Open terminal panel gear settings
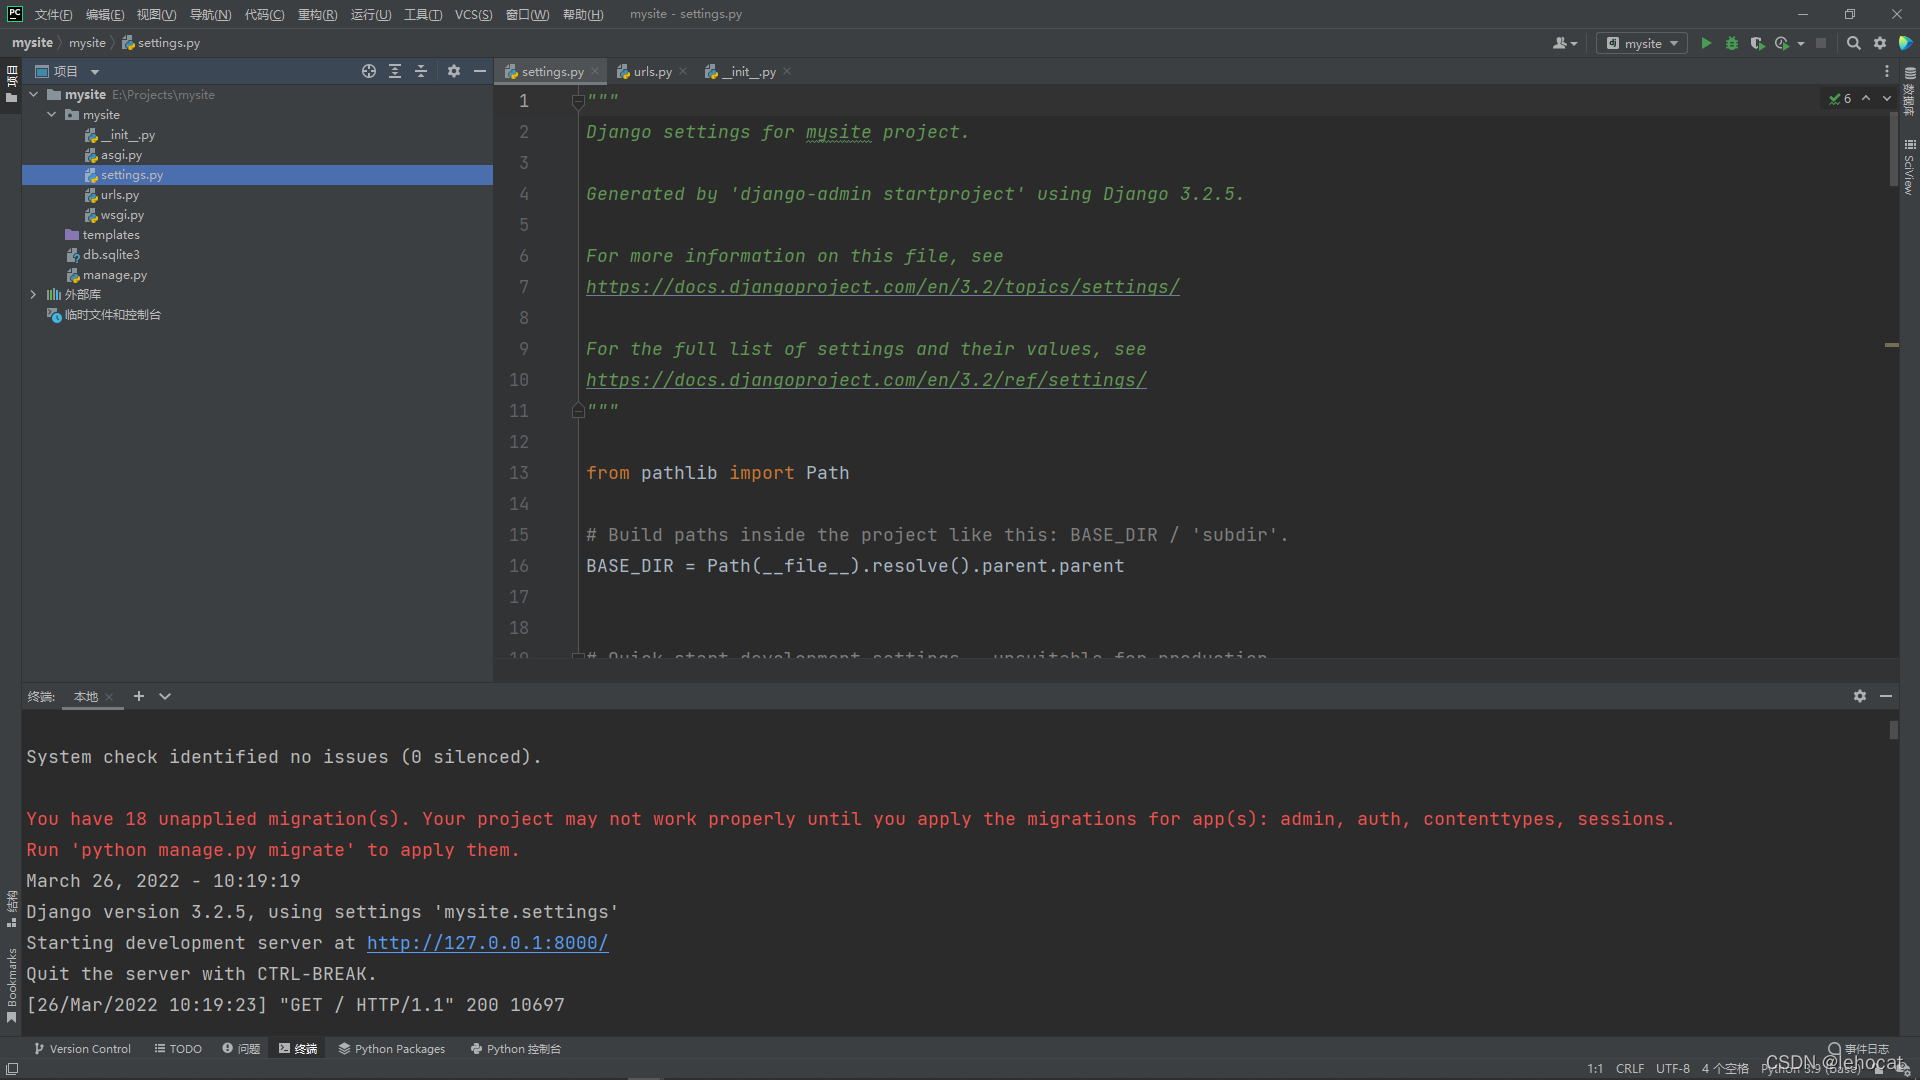 pyautogui.click(x=1860, y=696)
